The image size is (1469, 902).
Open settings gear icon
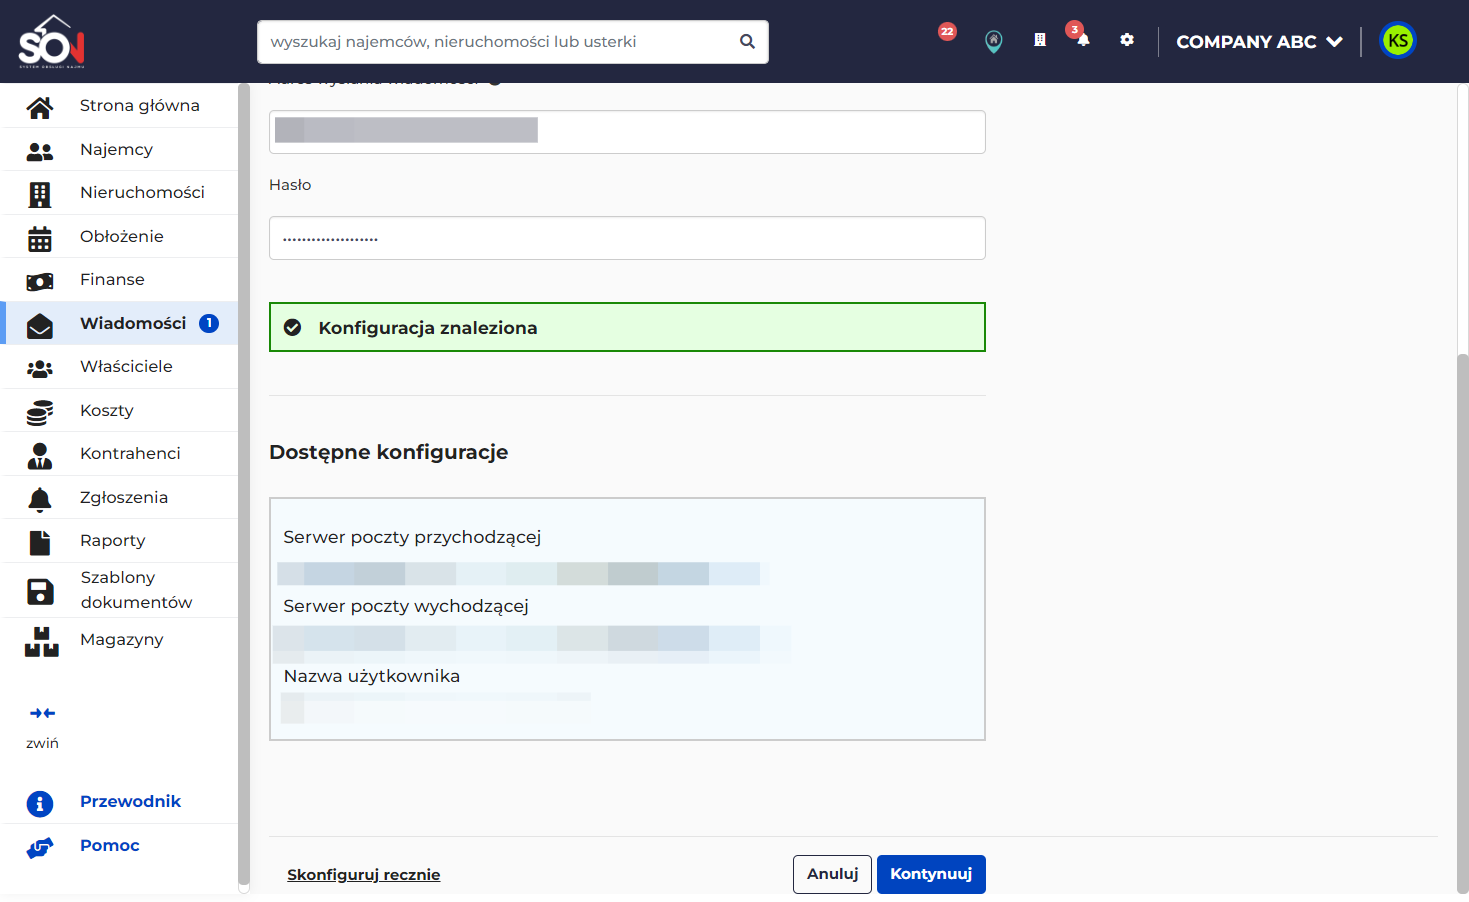tap(1127, 40)
